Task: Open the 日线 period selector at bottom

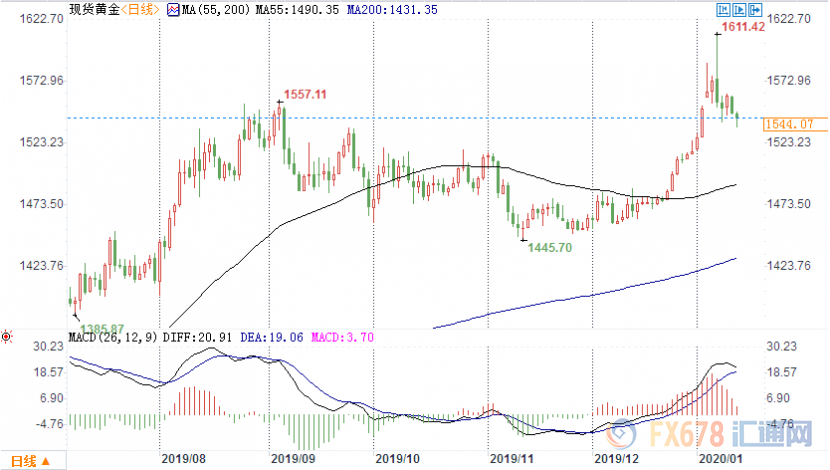Action: point(31,461)
